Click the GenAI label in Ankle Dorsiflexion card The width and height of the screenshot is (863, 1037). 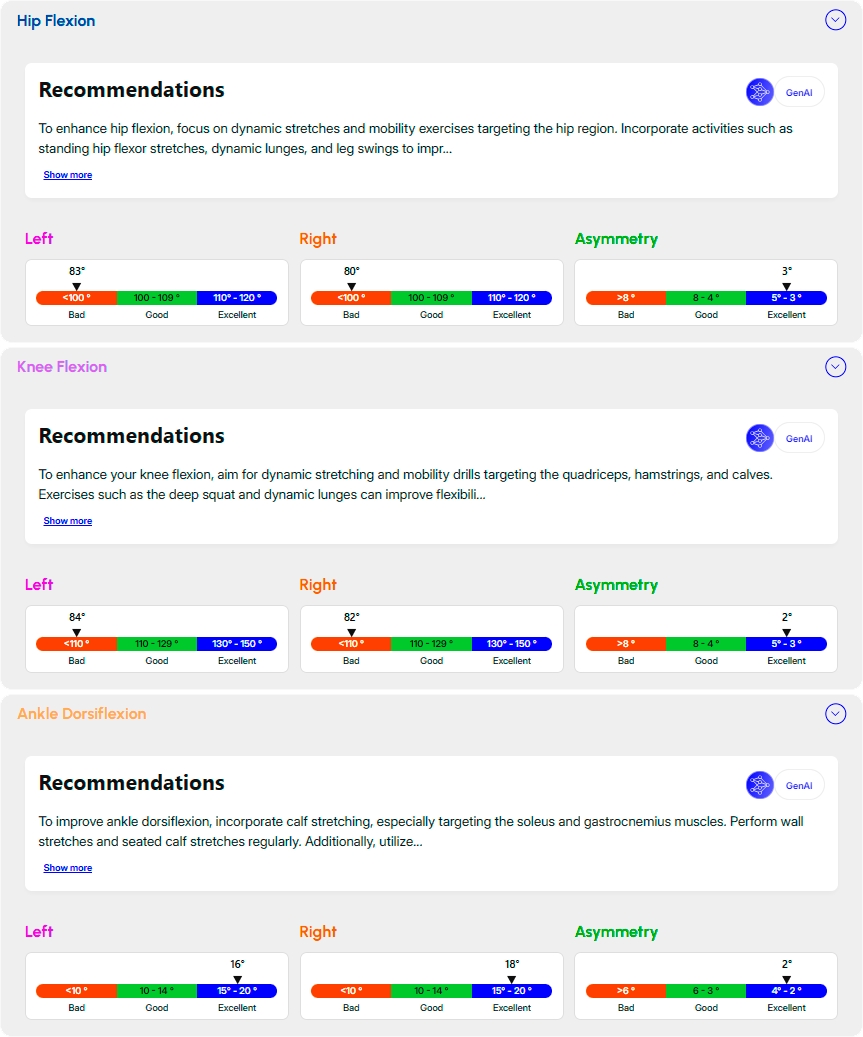click(x=799, y=785)
